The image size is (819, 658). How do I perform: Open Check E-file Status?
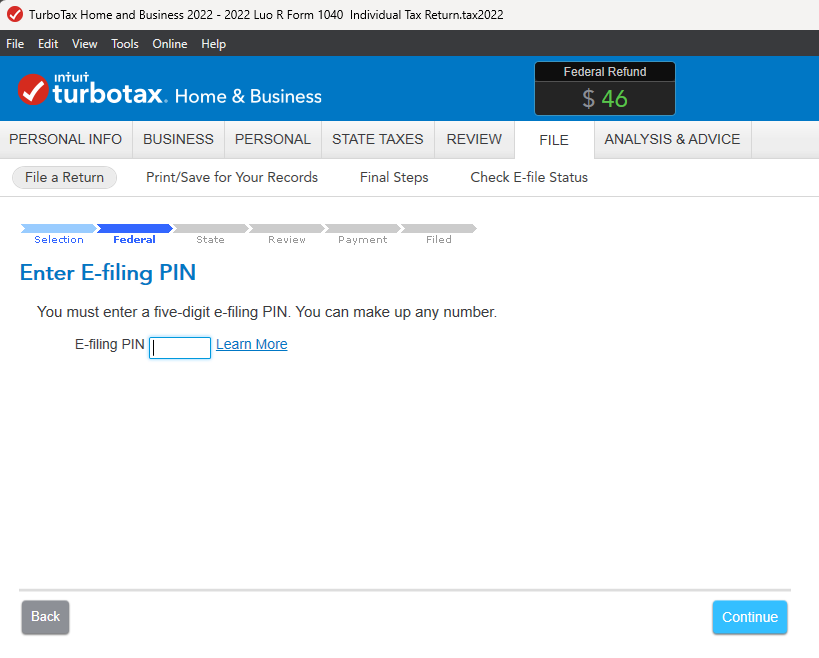click(x=529, y=178)
